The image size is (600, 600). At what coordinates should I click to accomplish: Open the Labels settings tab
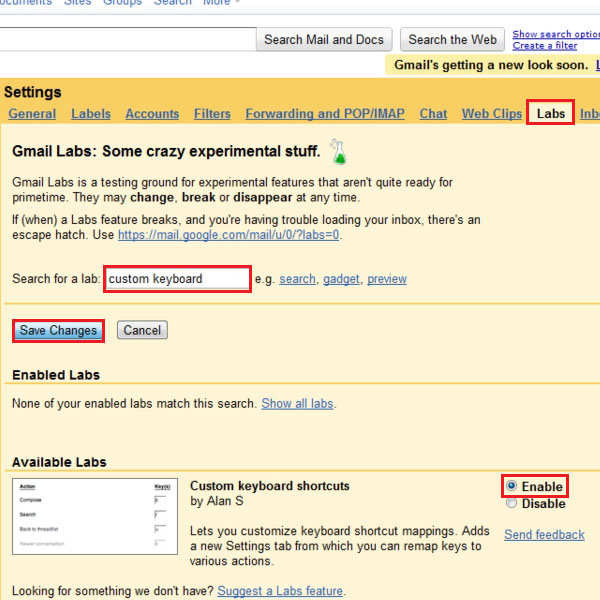tap(91, 114)
